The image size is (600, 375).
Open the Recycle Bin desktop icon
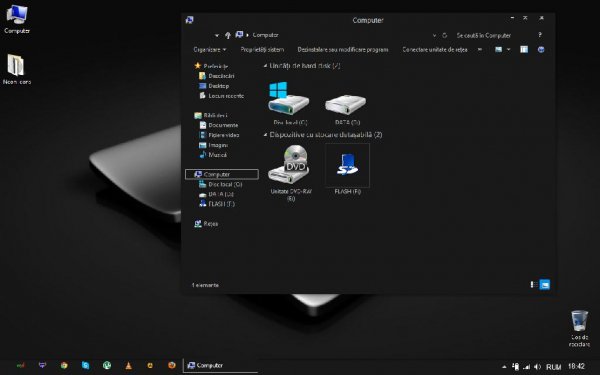579,328
